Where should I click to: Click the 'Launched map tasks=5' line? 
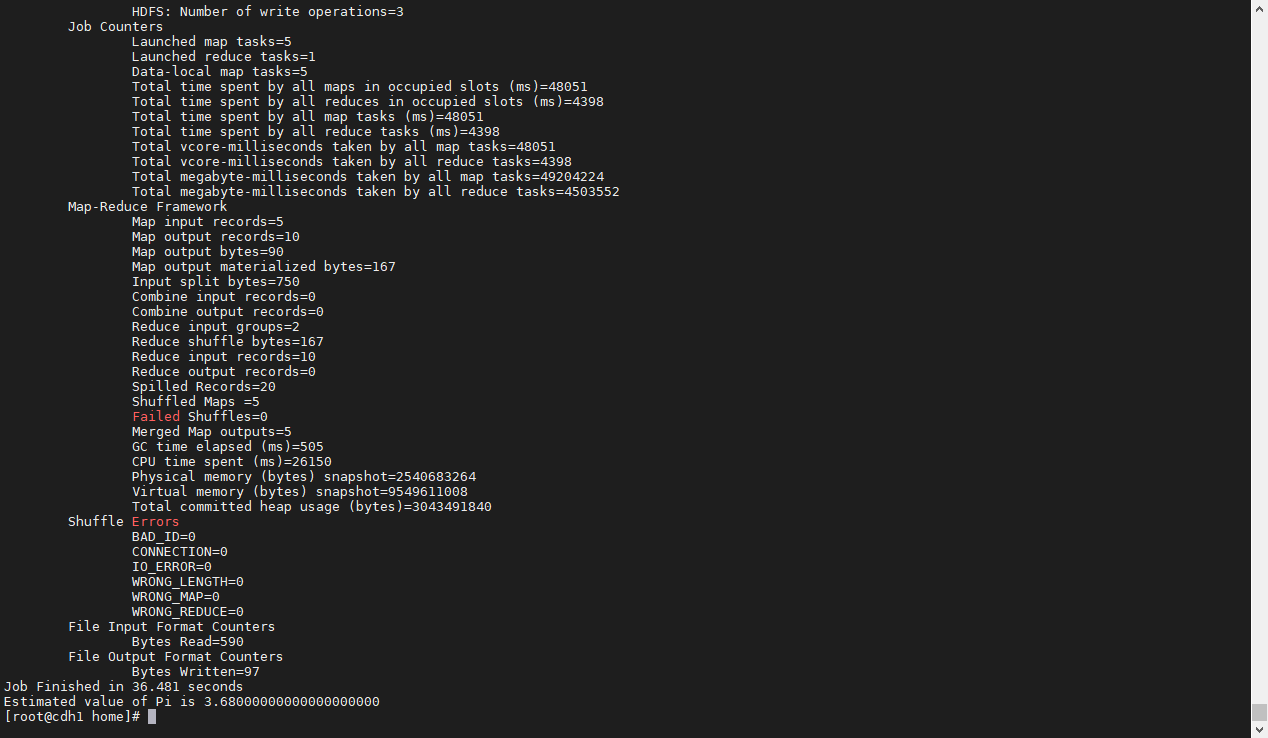pyautogui.click(x=212, y=42)
